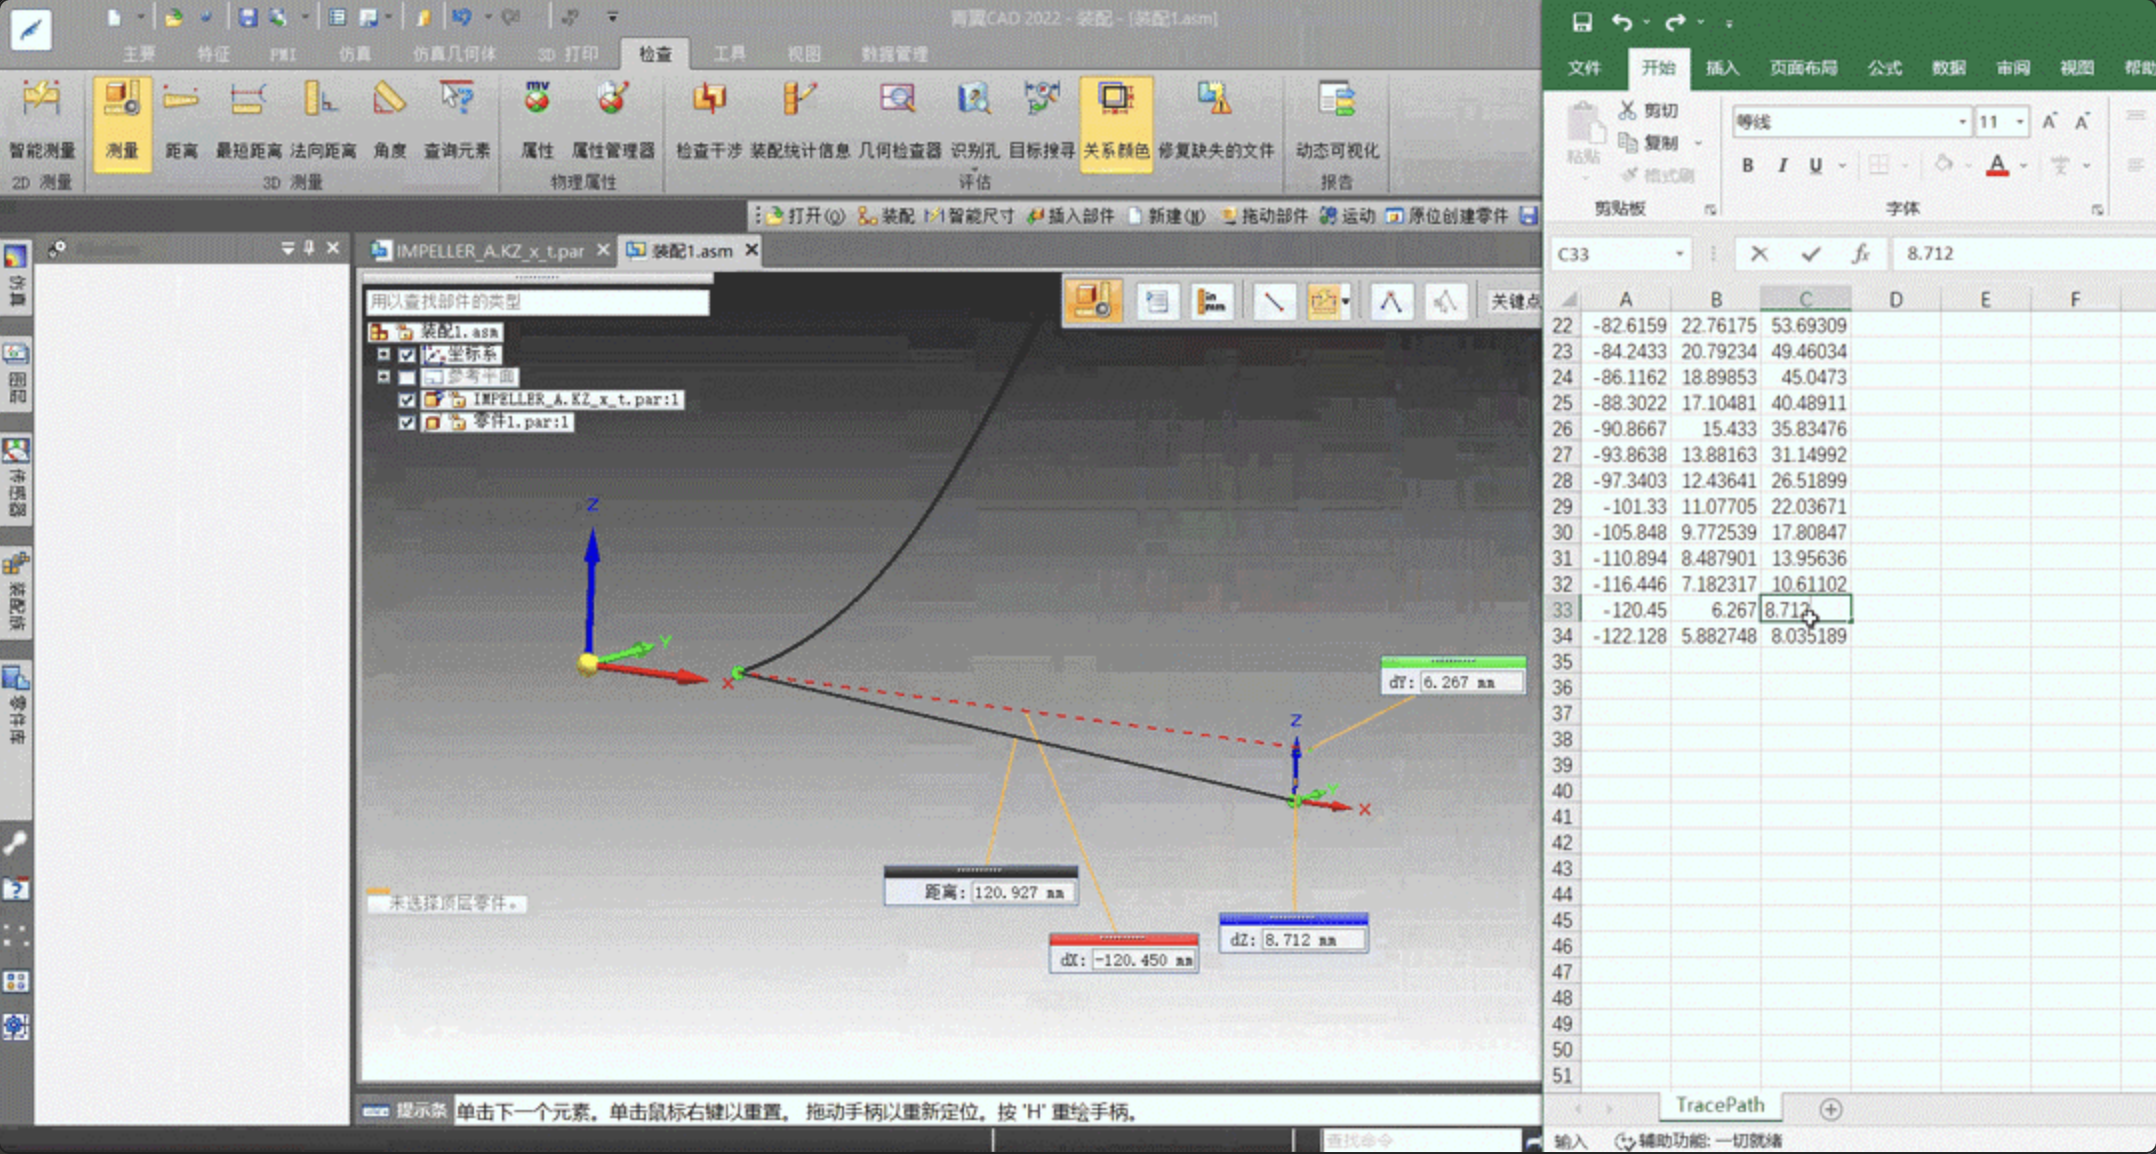Screen dimensions: 2156x1154
Task: Click the part-type search field in the tree
Action: coord(537,302)
